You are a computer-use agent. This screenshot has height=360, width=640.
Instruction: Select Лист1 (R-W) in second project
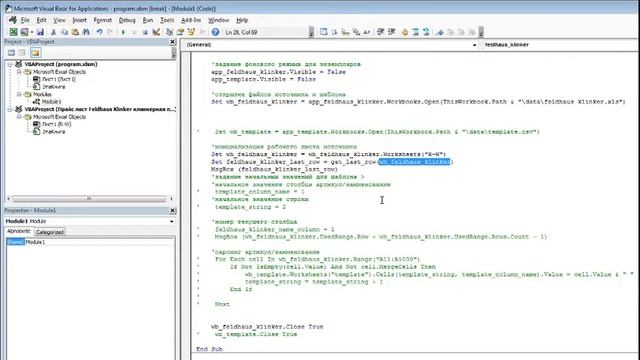point(56,124)
